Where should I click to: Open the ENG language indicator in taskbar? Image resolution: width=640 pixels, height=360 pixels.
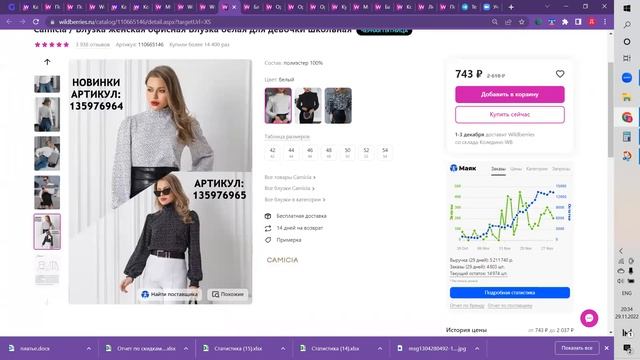(x=627, y=293)
